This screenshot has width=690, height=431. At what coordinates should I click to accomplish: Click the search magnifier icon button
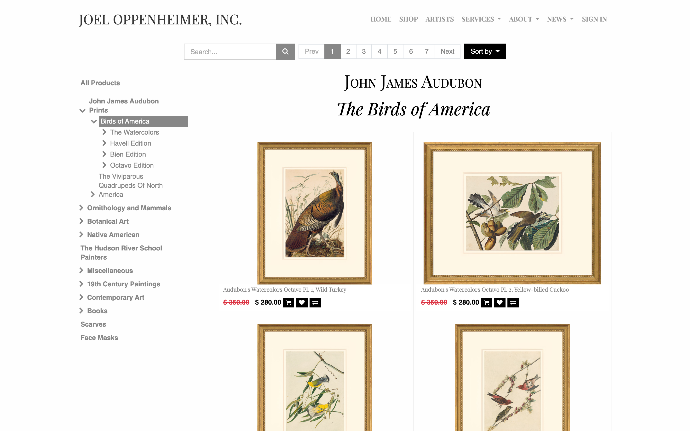tap(285, 52)
